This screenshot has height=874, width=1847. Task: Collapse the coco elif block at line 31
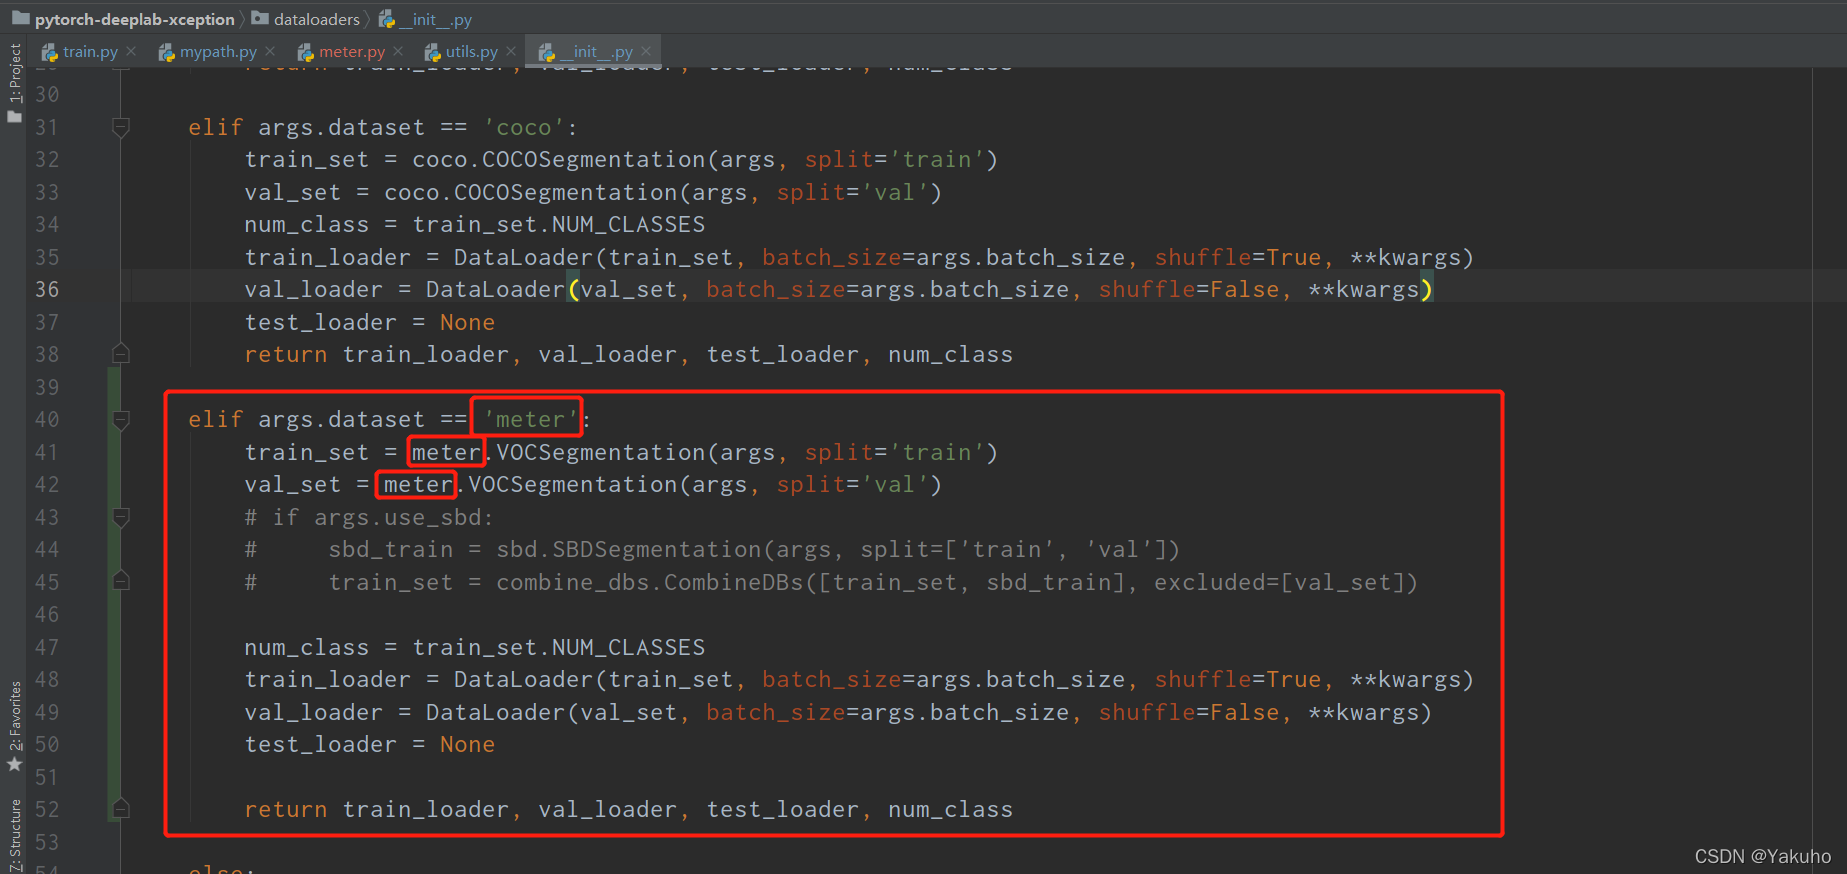(121, 127)
